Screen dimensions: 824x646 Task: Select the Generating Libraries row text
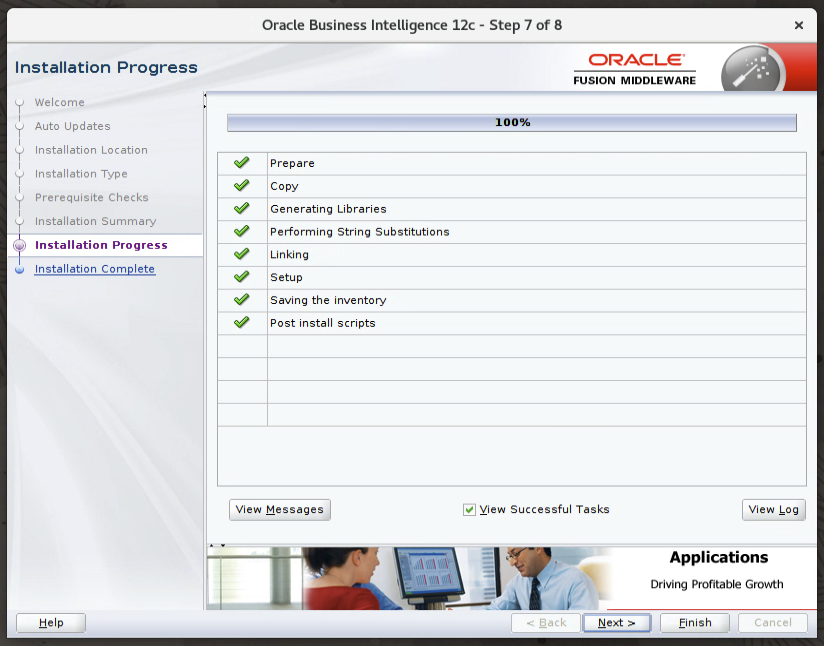click(328, 209)
